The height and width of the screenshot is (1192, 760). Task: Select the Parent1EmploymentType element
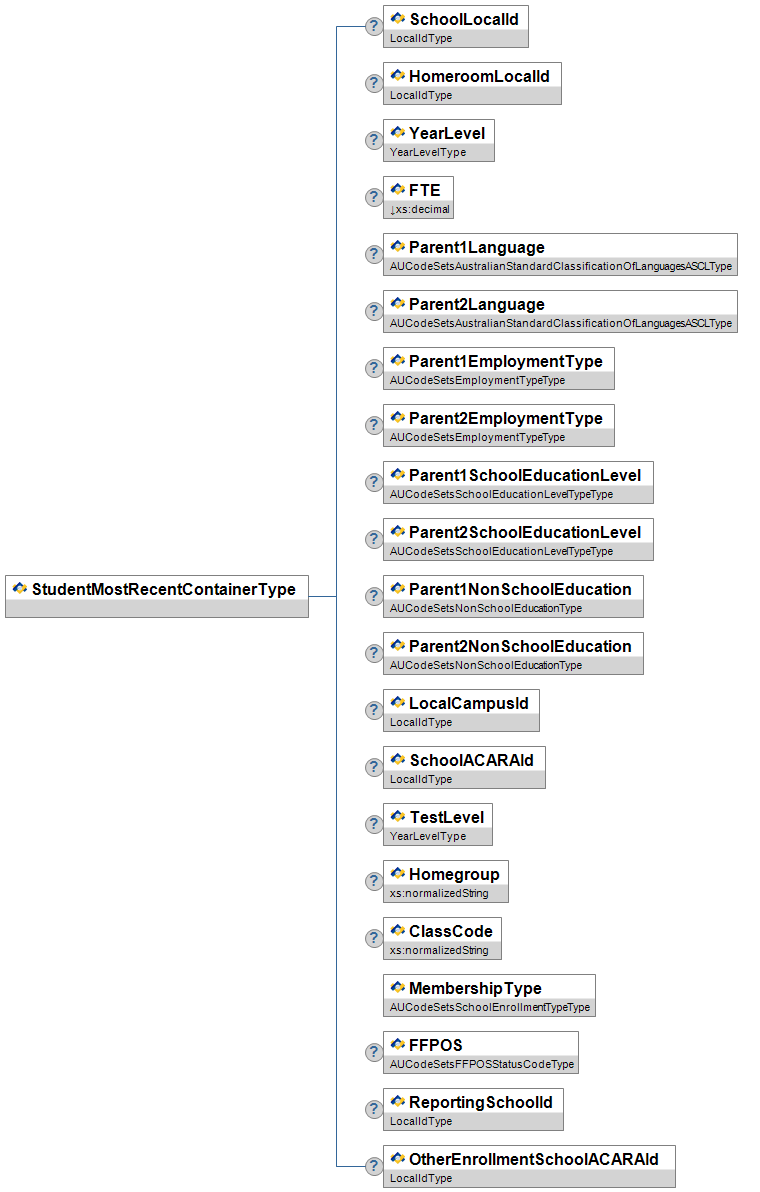tap(499, 369)
